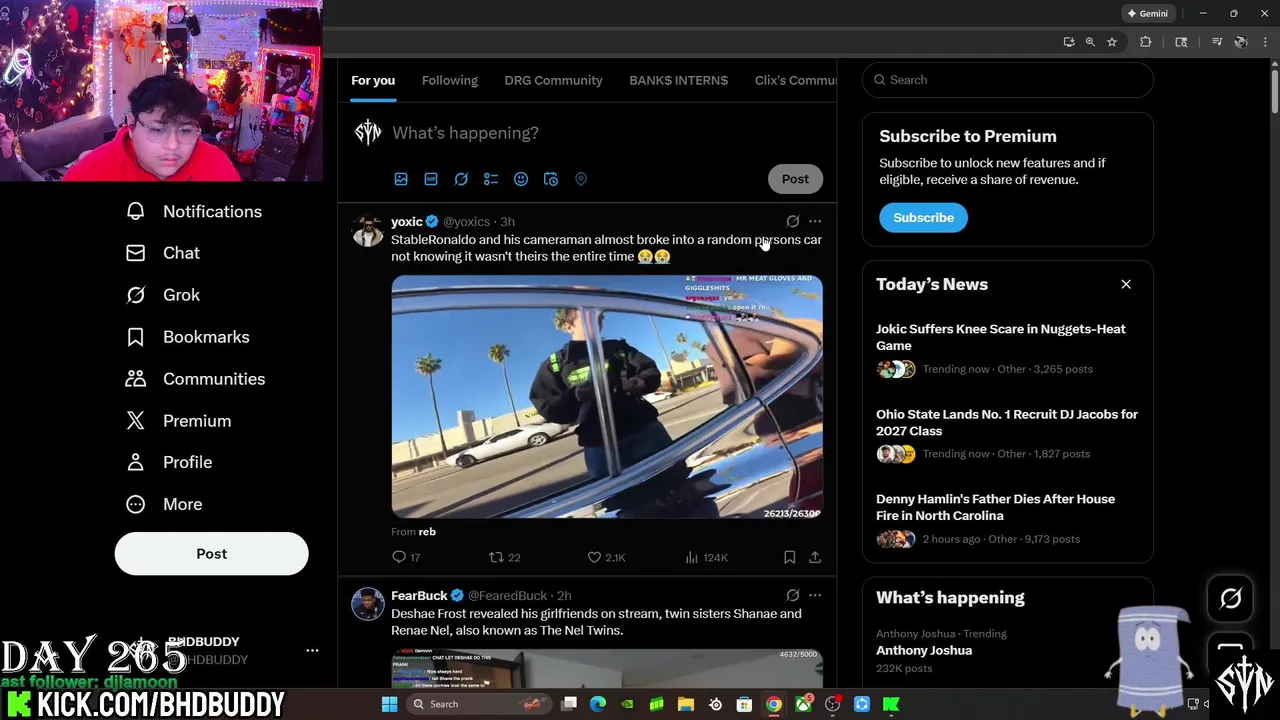Bookmark this tab with the star

1111,42
